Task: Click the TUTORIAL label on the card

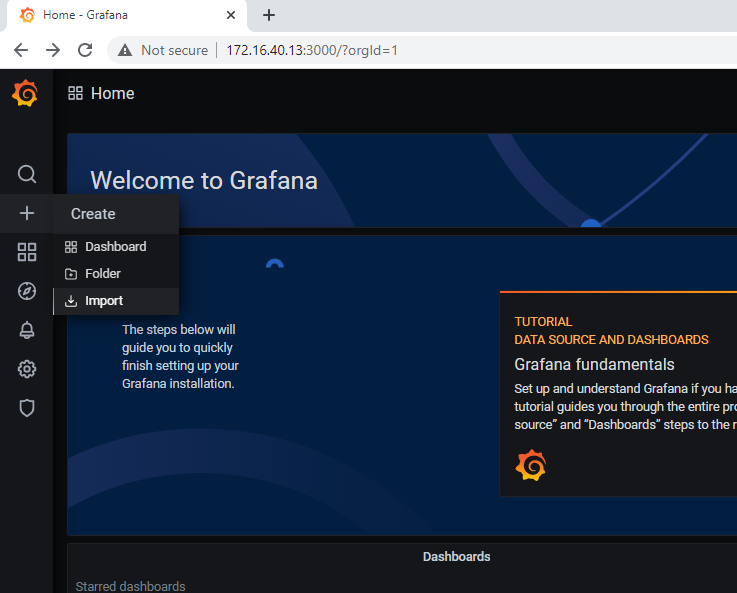Action: pos(543,322)
